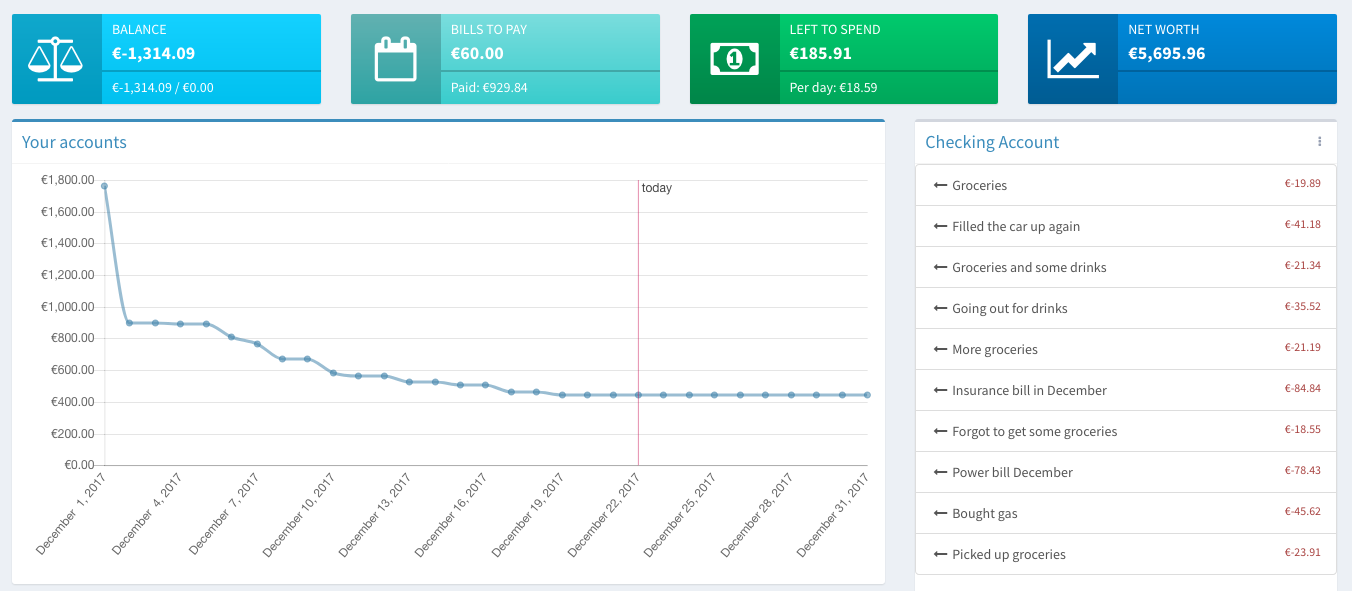1352x591 pixels.
Task: Click the arrow icon beside Groceries and some drinks
Action: tap(940, 268)
